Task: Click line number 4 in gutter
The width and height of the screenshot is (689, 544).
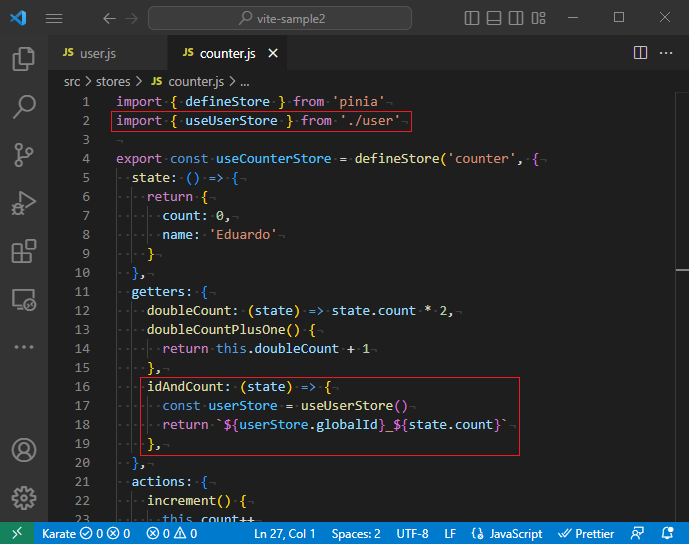Action: pyautogui.click(x=86, y=159)
